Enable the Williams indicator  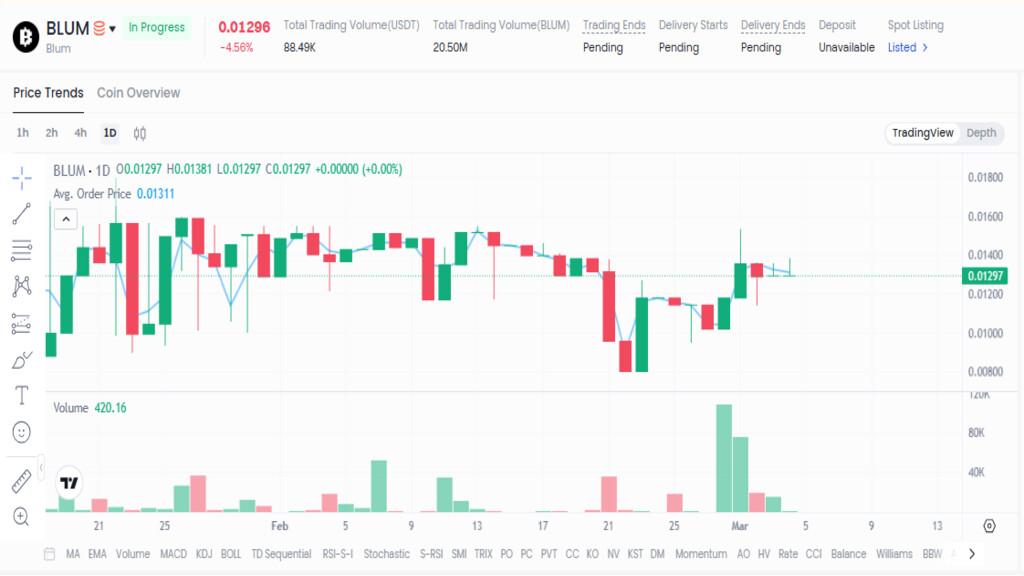coord(894,554)
